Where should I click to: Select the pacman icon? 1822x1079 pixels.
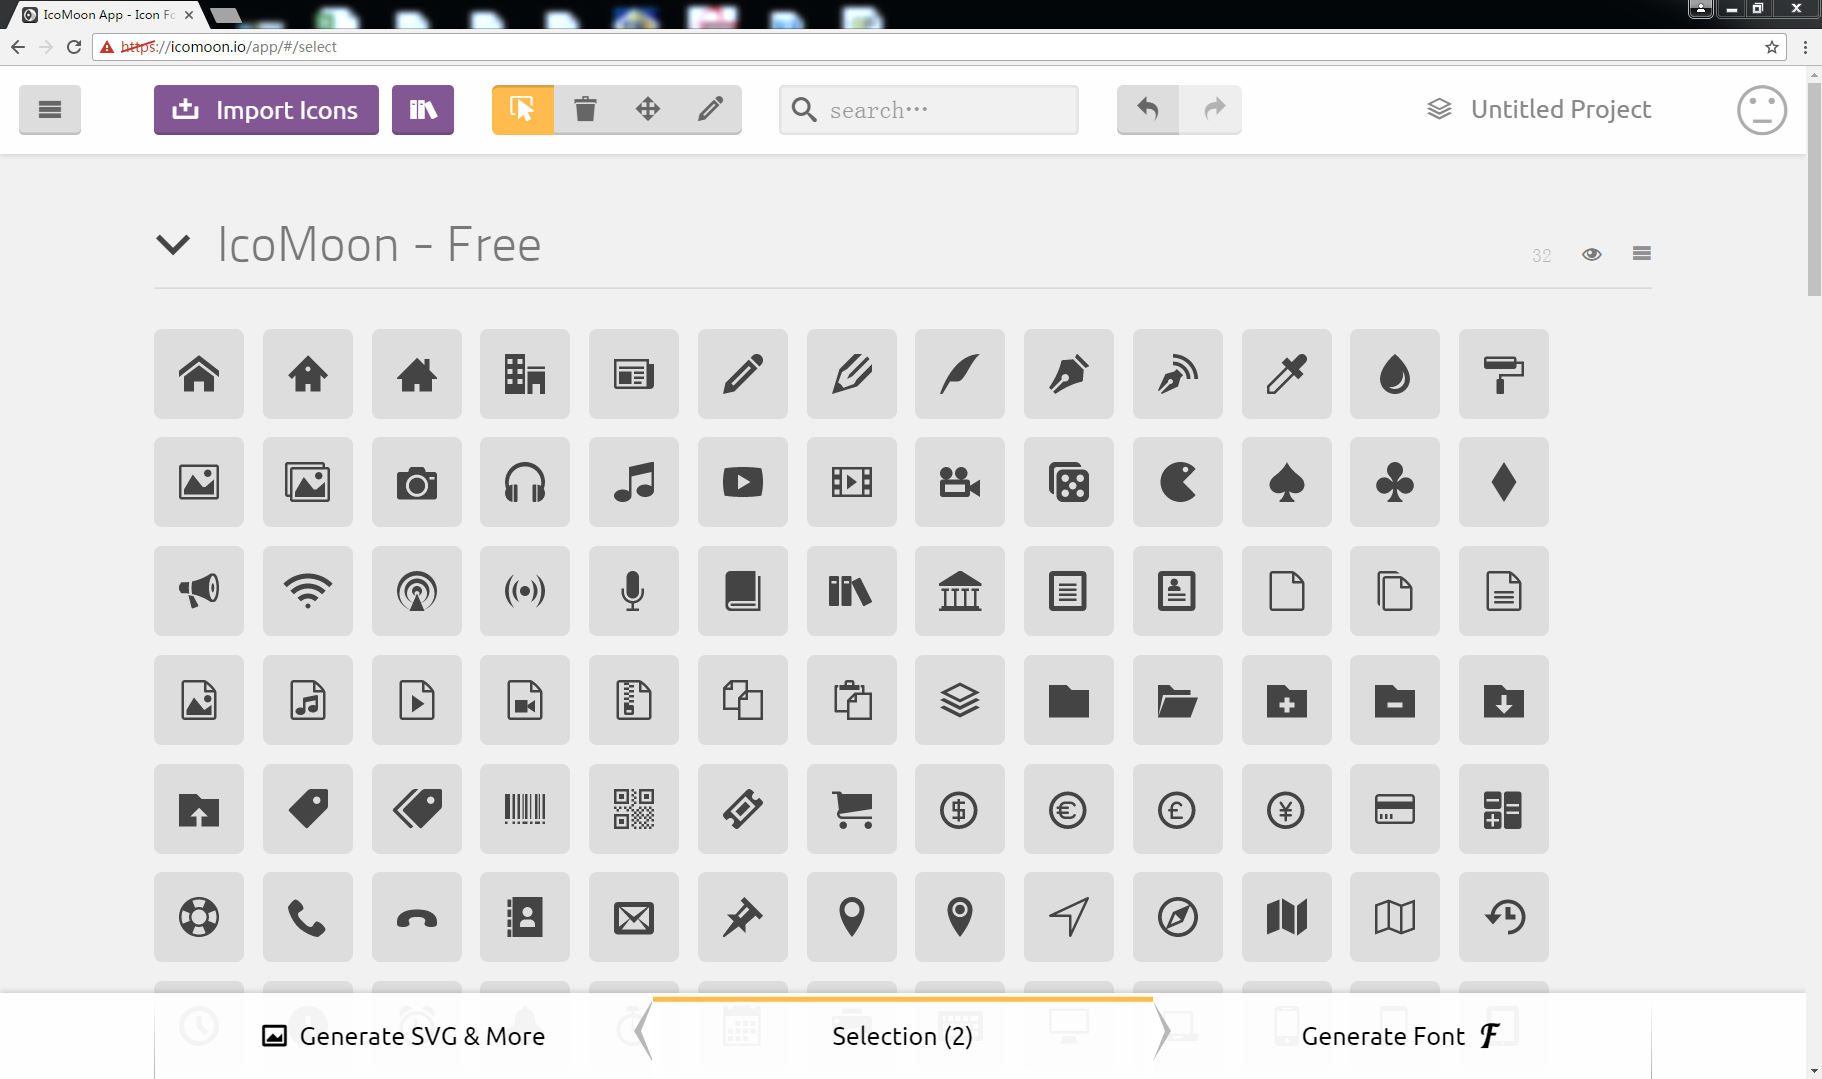point(1178,482)
